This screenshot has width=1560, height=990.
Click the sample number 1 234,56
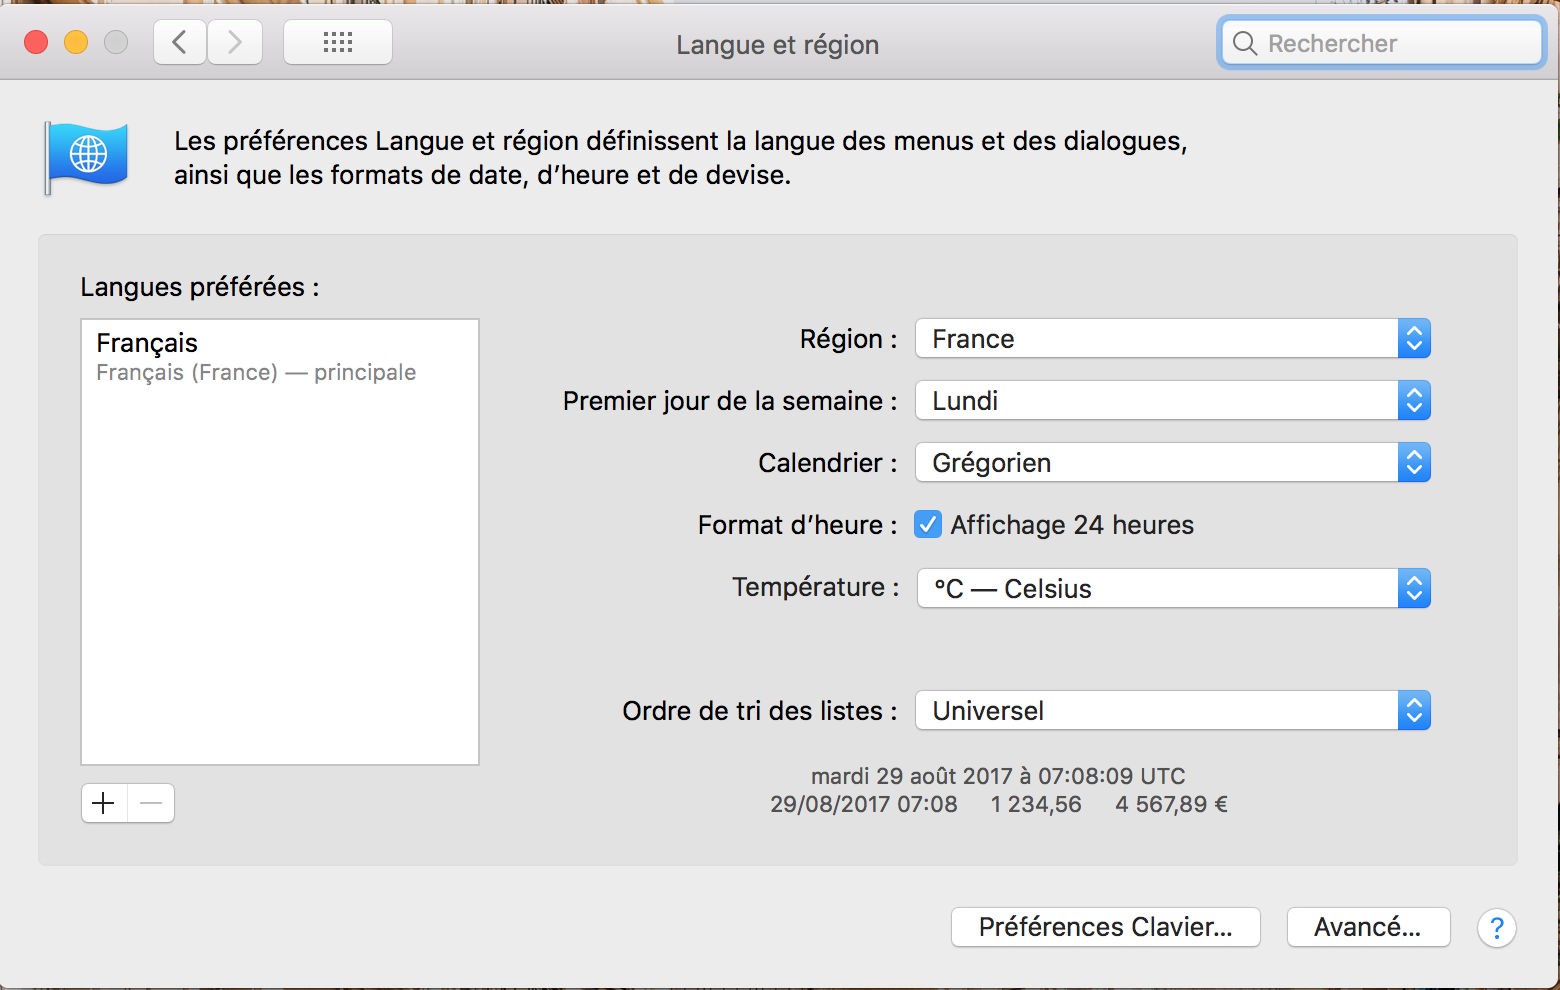tap(1036, 804)
